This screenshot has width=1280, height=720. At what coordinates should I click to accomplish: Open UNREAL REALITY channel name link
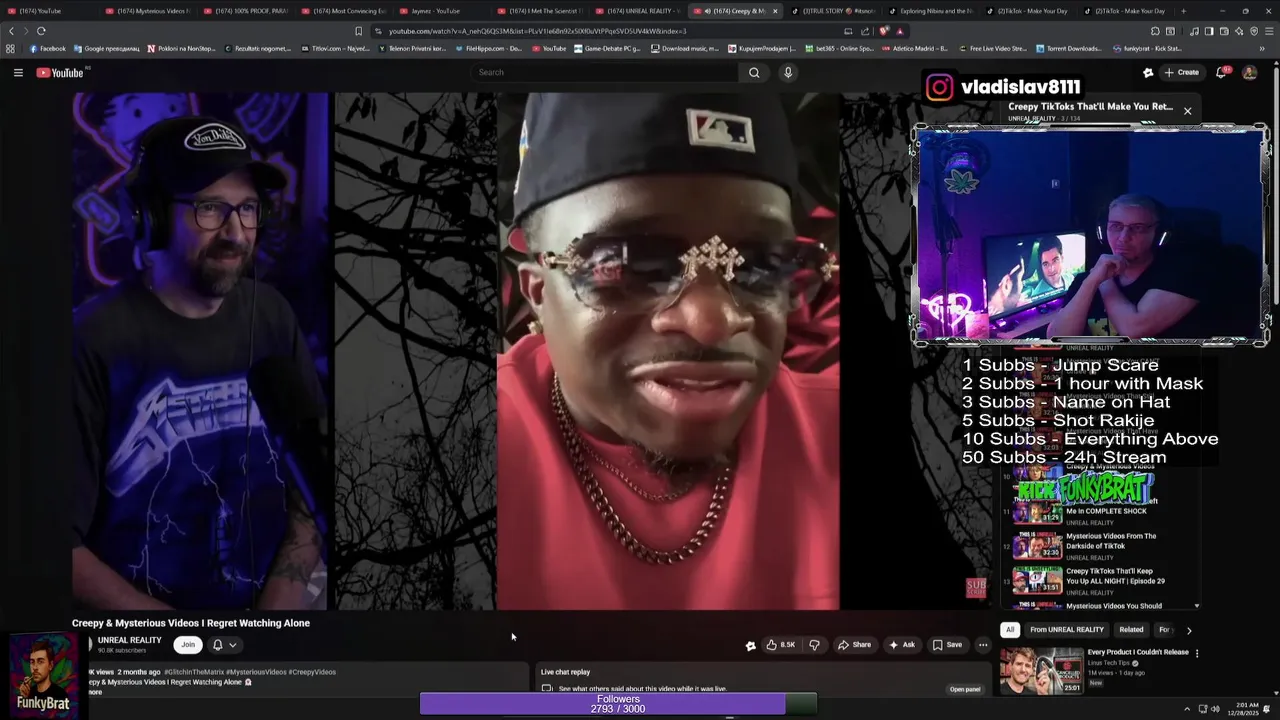(x=129, y=640)
